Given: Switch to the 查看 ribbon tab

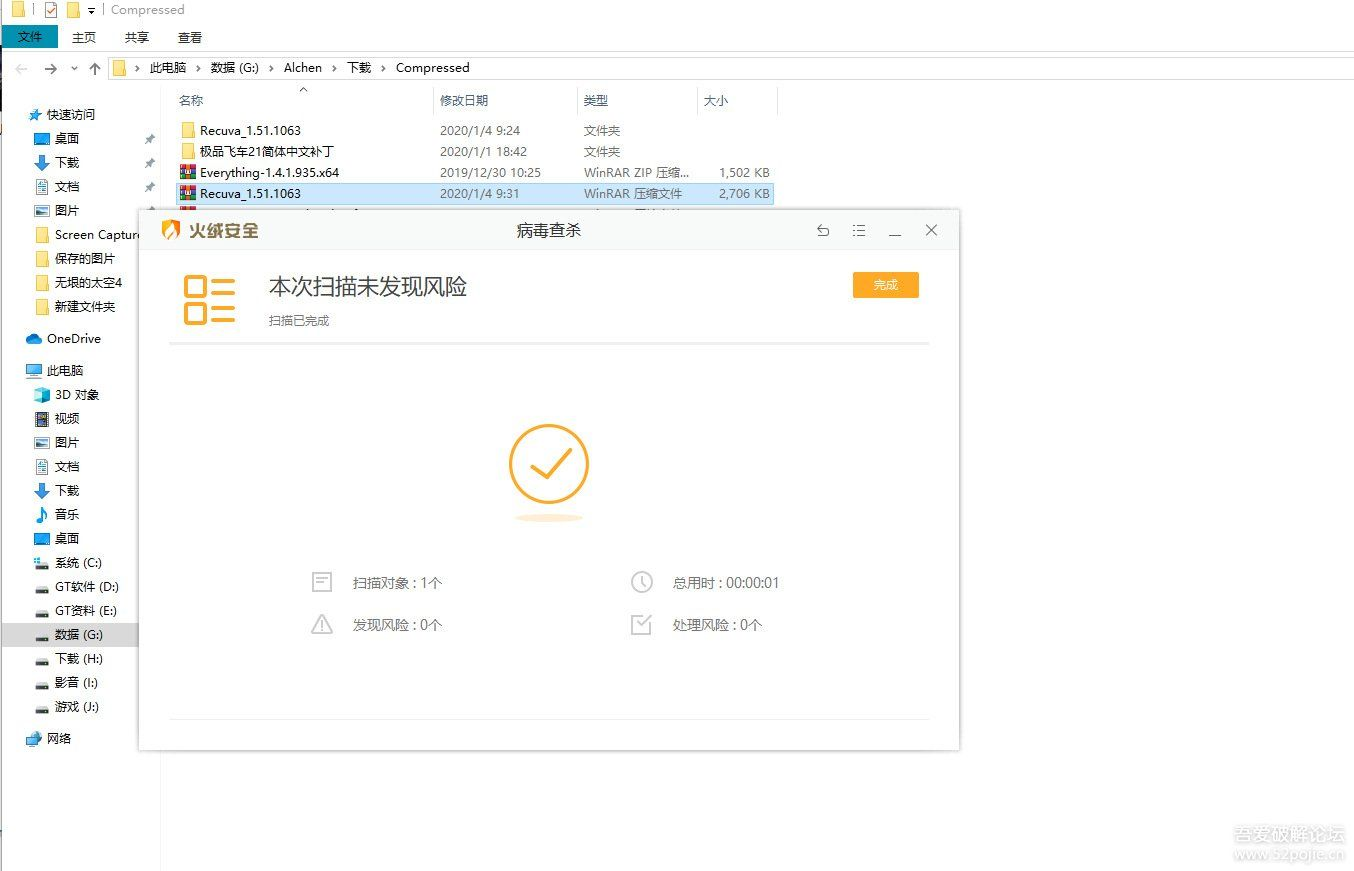Looking at the screenshot, I should [190, 37].
